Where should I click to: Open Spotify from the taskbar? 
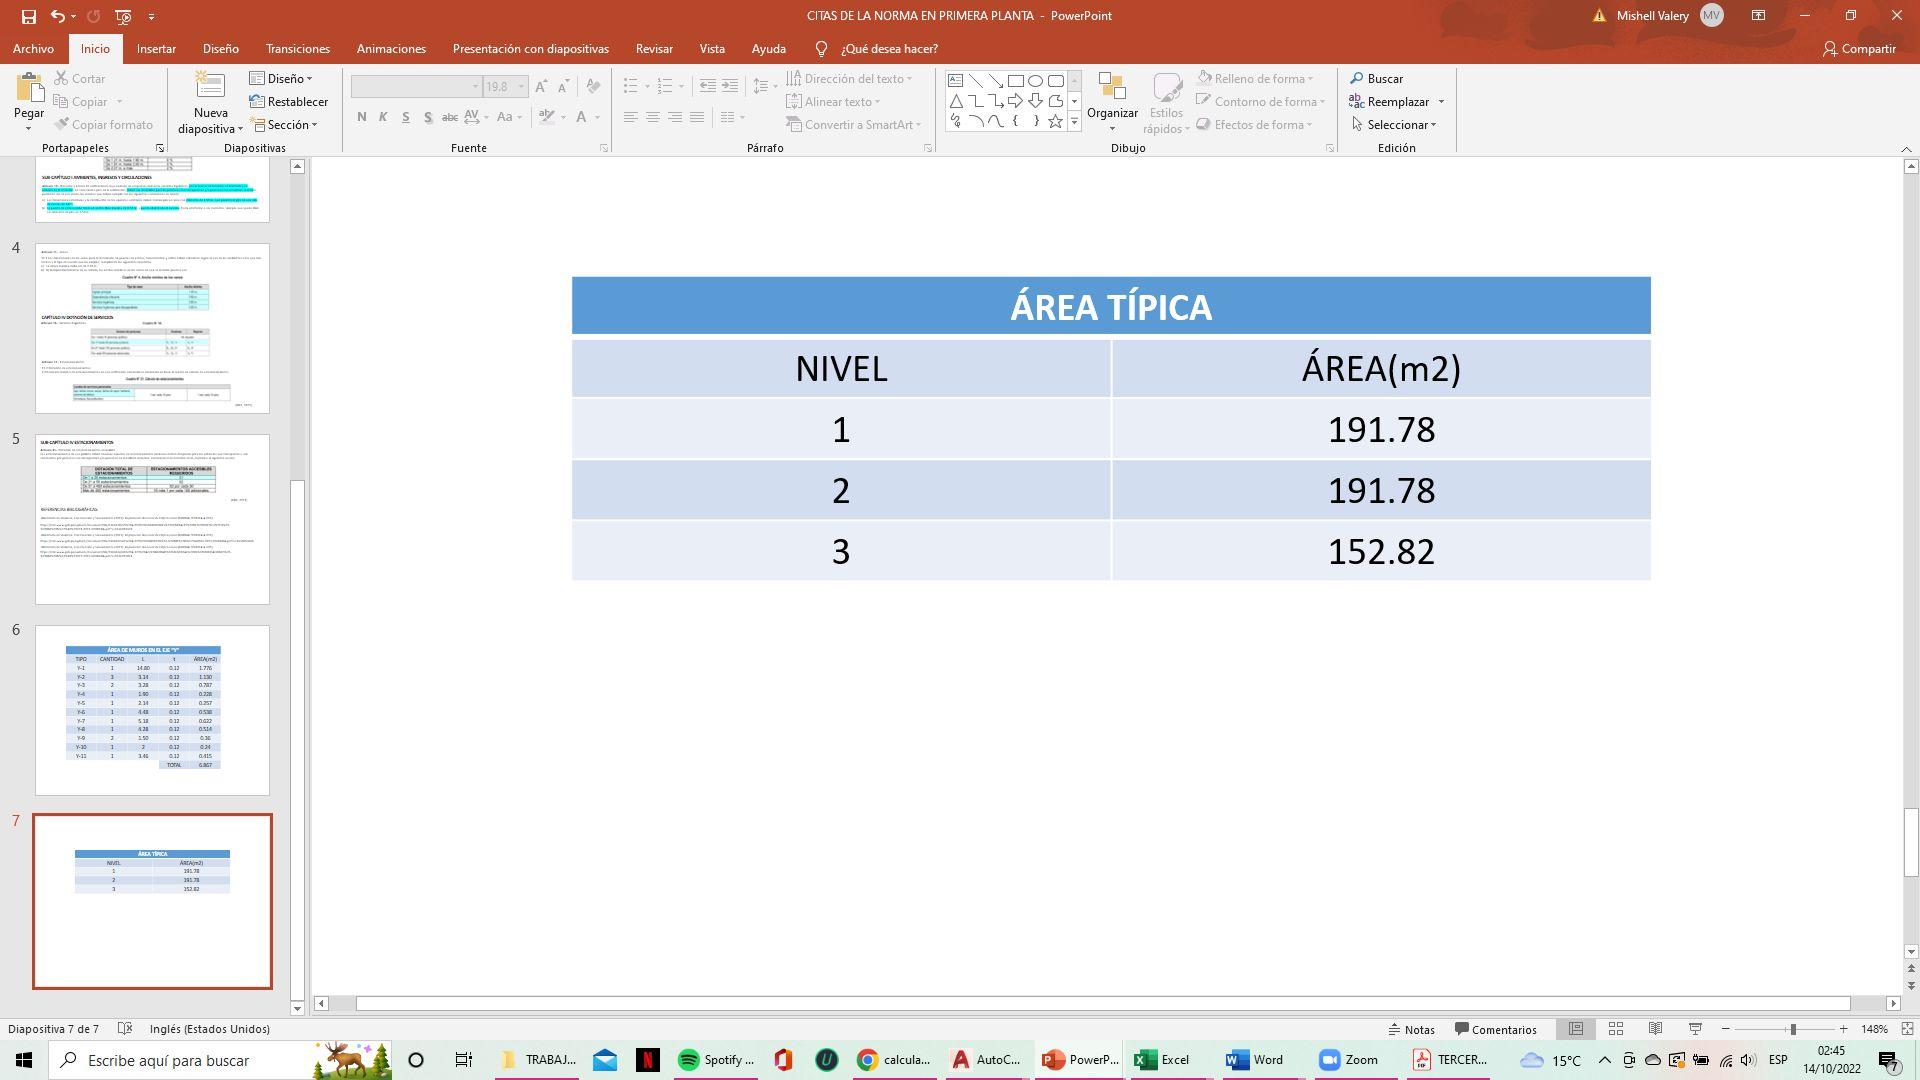716,1060
